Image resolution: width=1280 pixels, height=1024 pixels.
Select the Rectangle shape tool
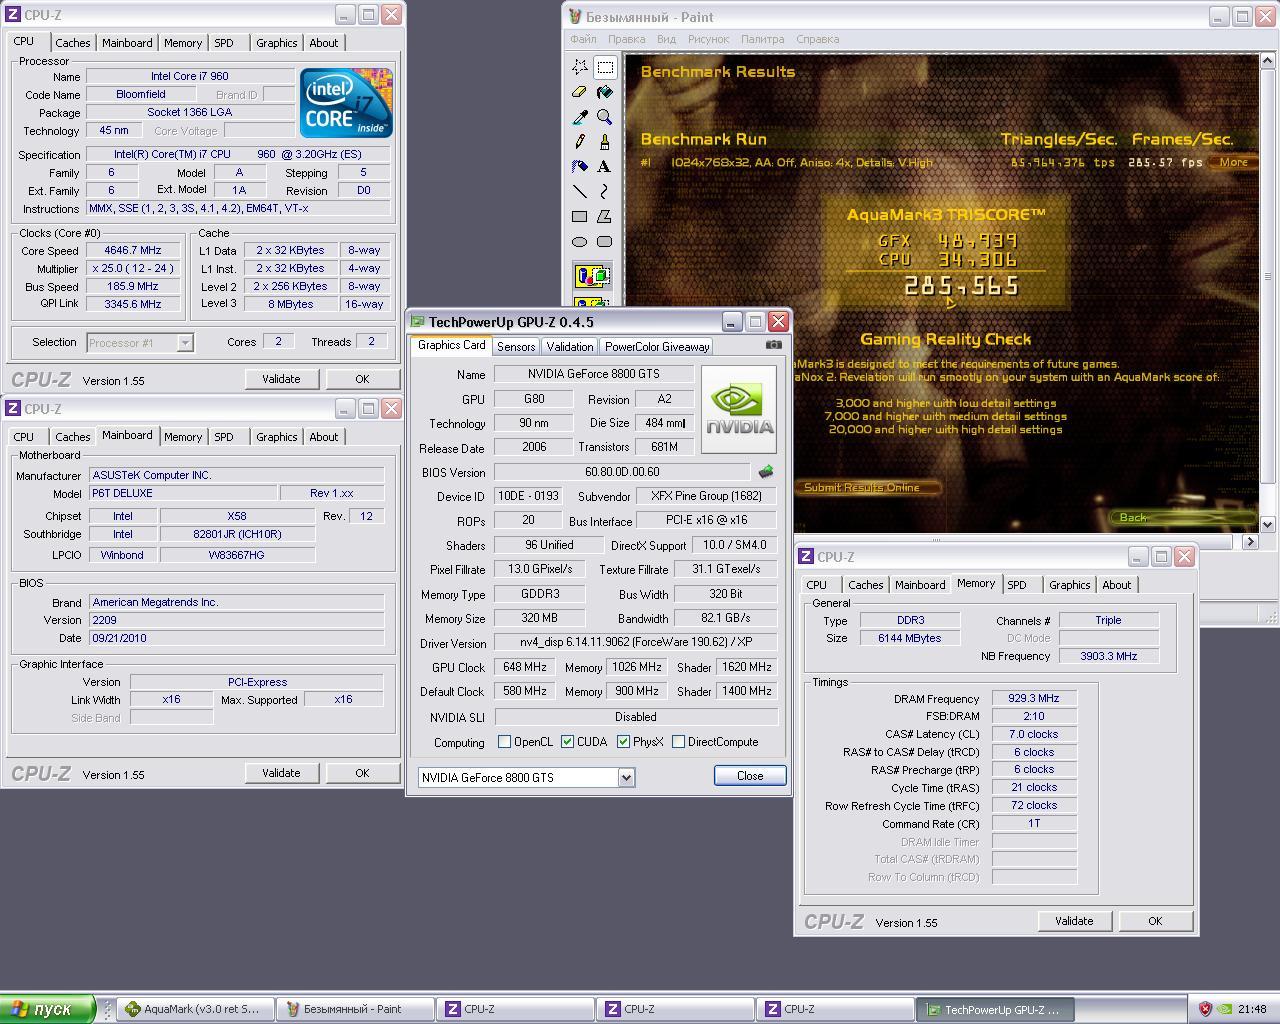pyautogui.click(x=580, y=216)
